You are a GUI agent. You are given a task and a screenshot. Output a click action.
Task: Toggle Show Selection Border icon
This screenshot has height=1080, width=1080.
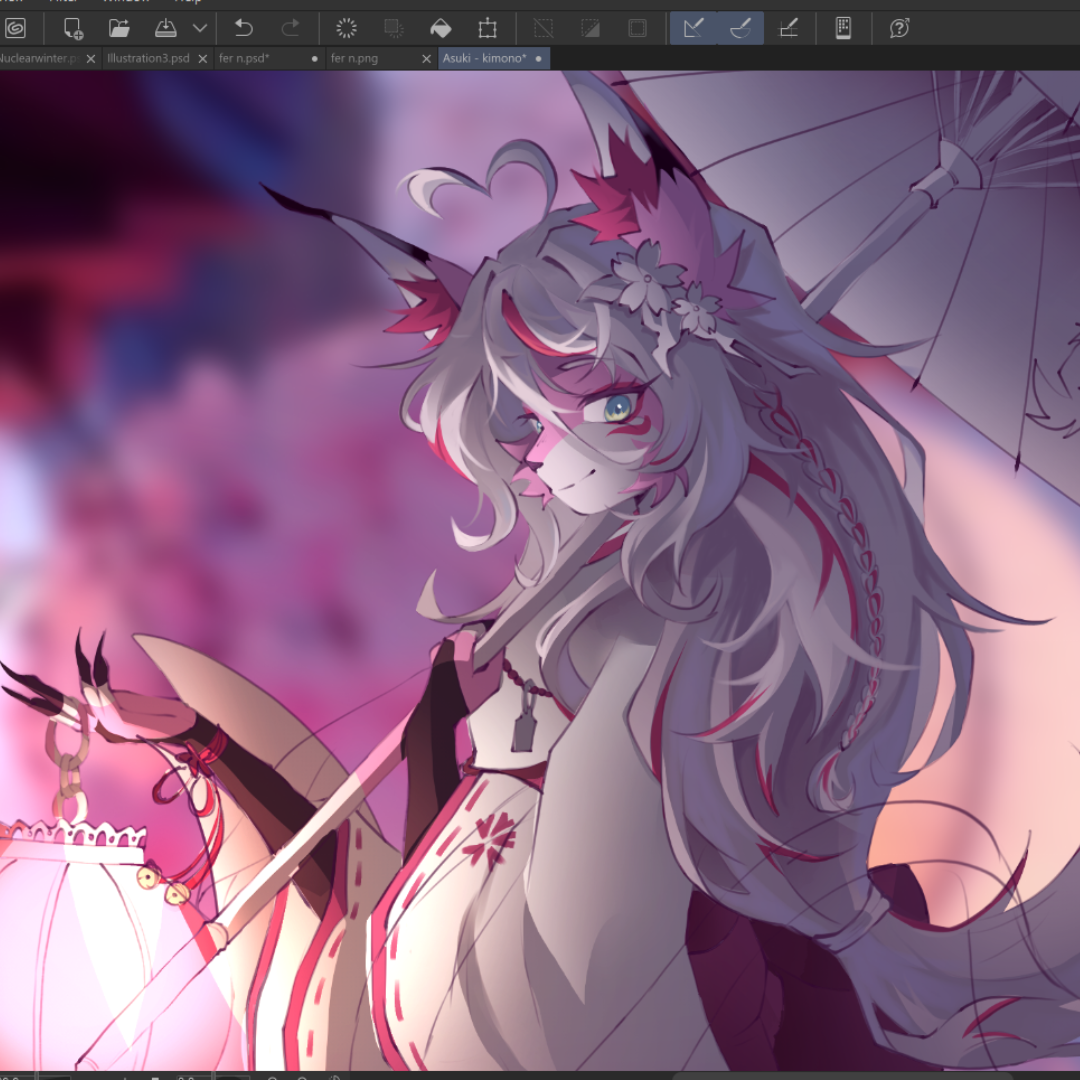pyautogui.click(x=638, y=28)
